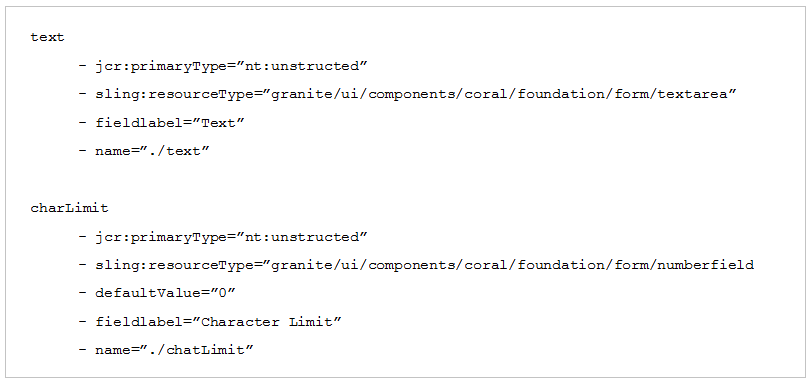
Task: Click the numberfield sling:resourceType line
Action: pos(416,266)
